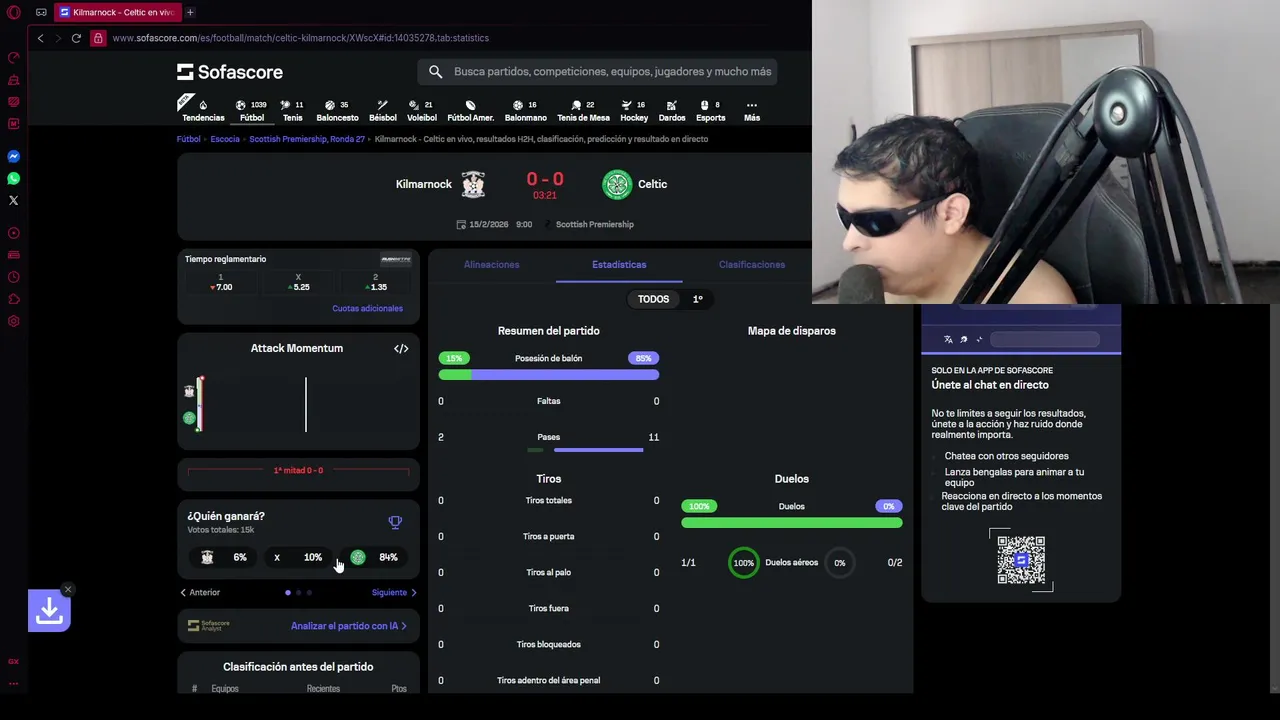The width and height of the screenshot is (1280, 720).
Task: Click Analizar el partido con IA
Action: click(x=348, y=626)
